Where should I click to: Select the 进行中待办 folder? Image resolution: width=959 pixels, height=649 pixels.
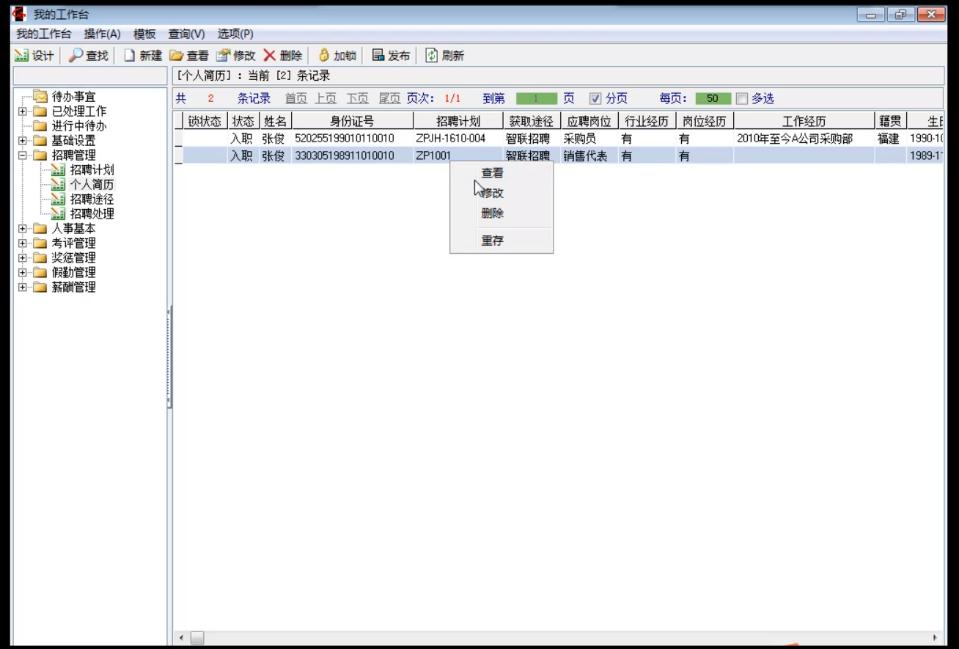pyautogui.click(x=79, y=126)
